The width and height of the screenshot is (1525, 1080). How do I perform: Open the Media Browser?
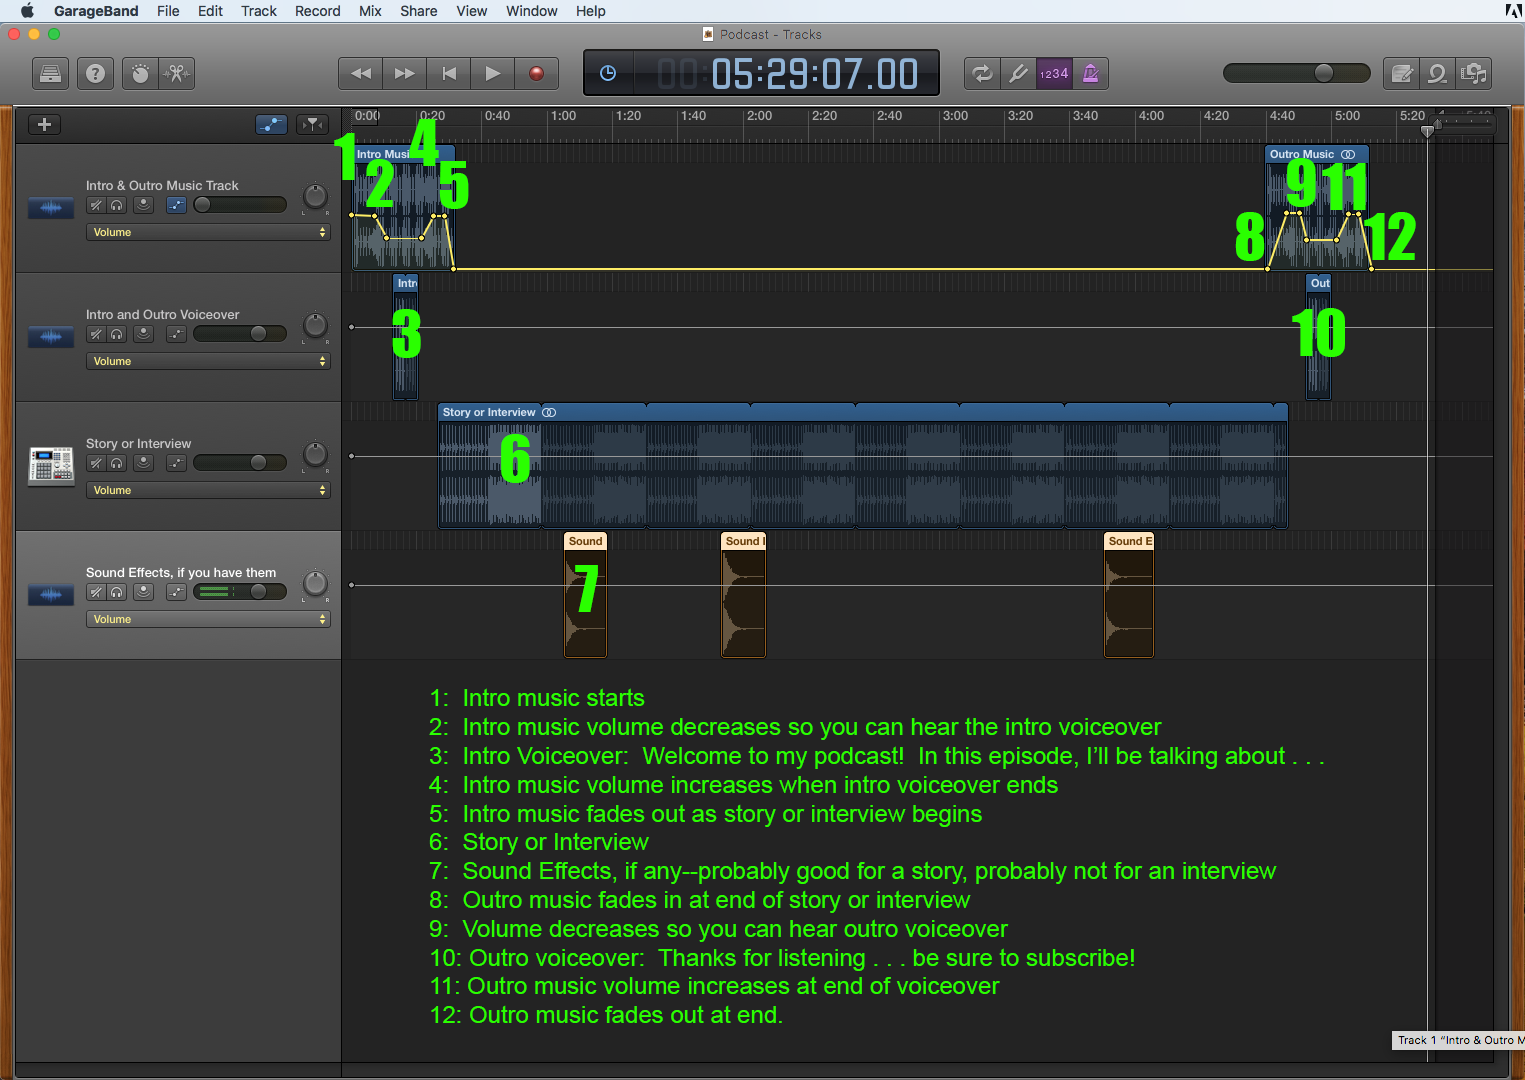1474,73
